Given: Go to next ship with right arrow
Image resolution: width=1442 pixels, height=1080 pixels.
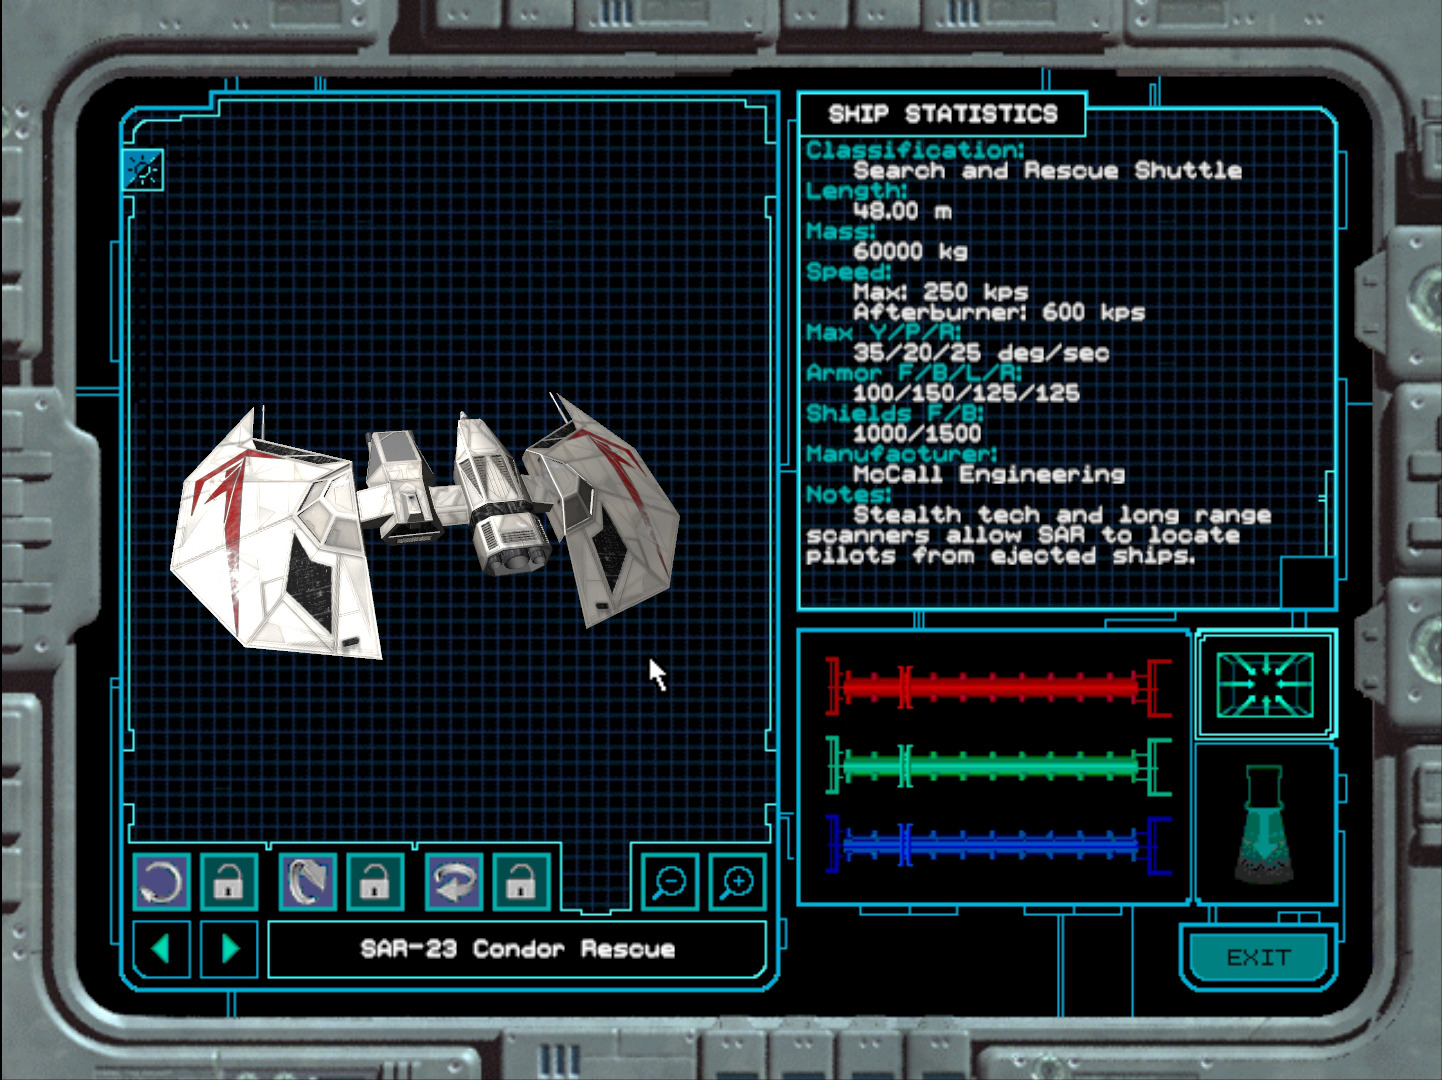Looking at the screenshot, I should (229, 948).
